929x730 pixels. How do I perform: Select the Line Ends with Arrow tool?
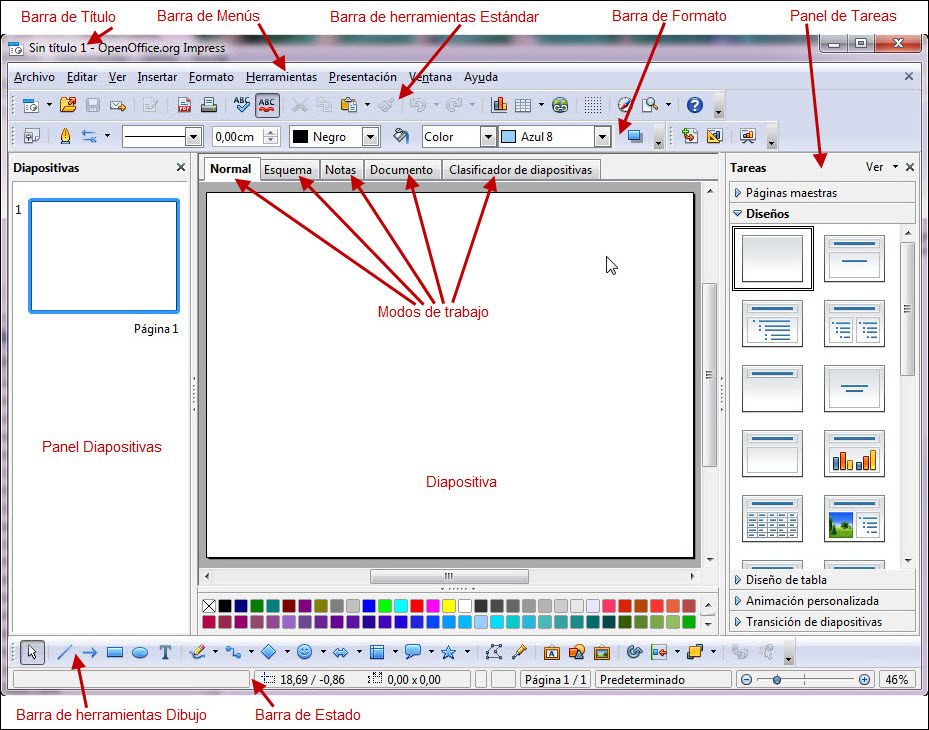(x=90, y=653)
